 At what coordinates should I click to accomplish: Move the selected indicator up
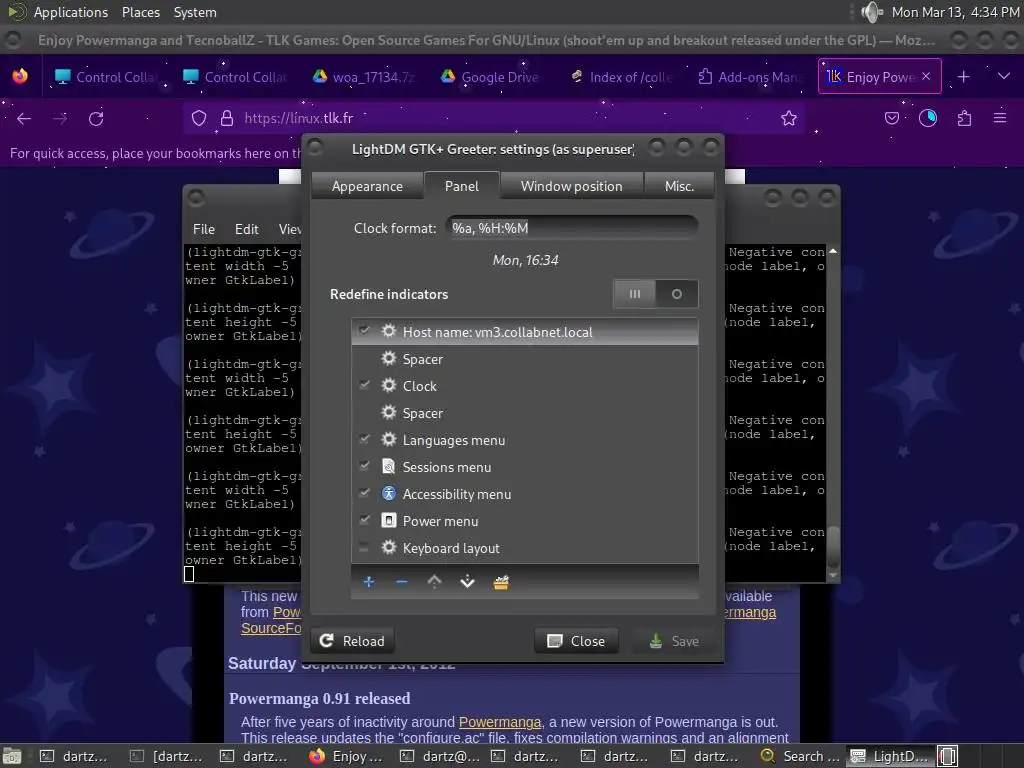[434, 582]
